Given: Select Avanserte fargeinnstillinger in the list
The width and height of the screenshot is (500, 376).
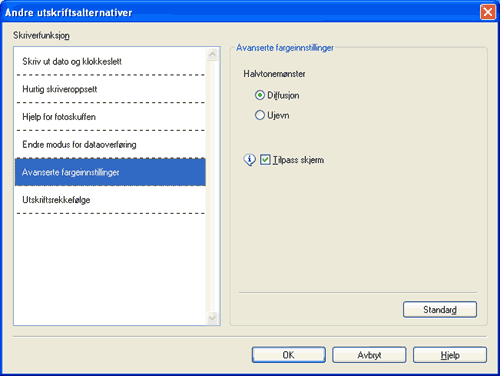Looking at the screenshot, I should point(110,172).
